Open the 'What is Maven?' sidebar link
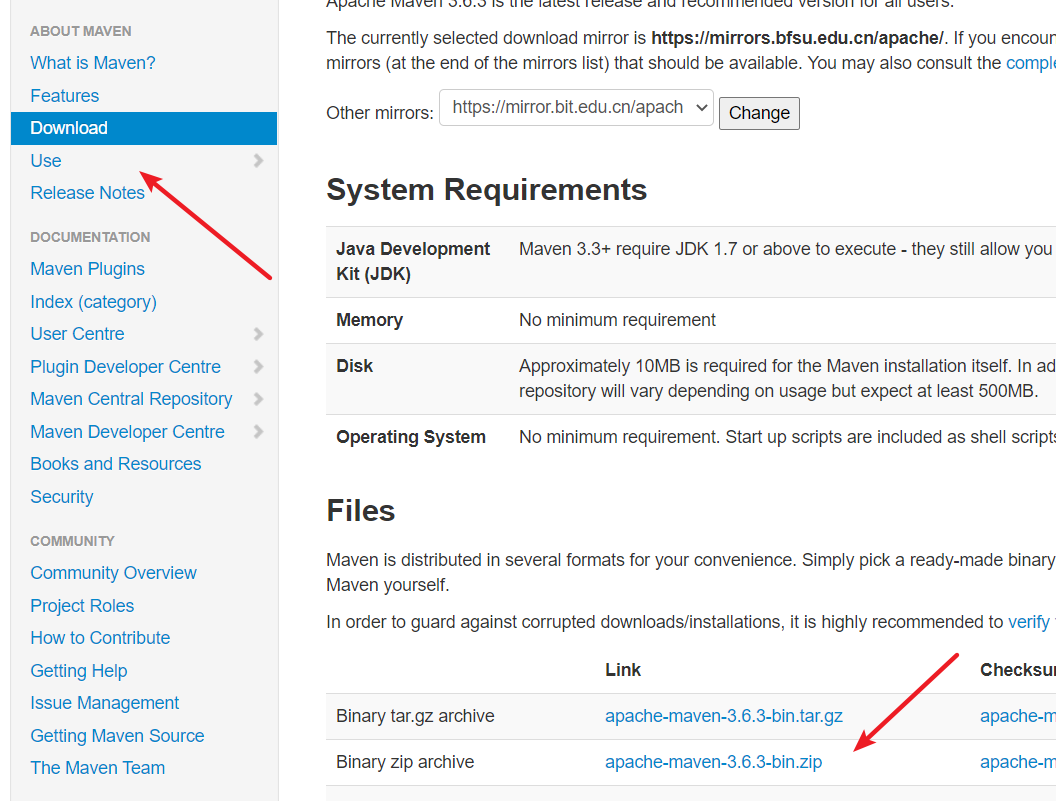 point(92,63)
